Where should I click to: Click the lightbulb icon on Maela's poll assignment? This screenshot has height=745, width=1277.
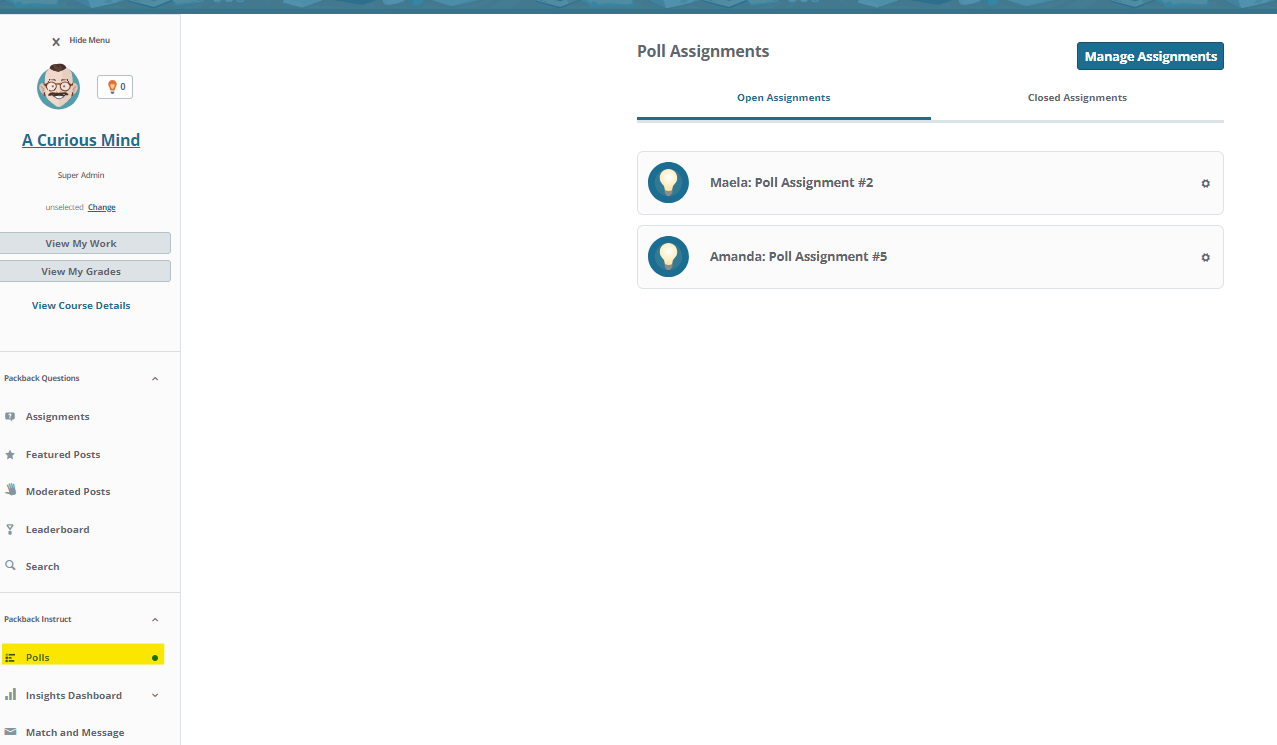coord(668,182)
